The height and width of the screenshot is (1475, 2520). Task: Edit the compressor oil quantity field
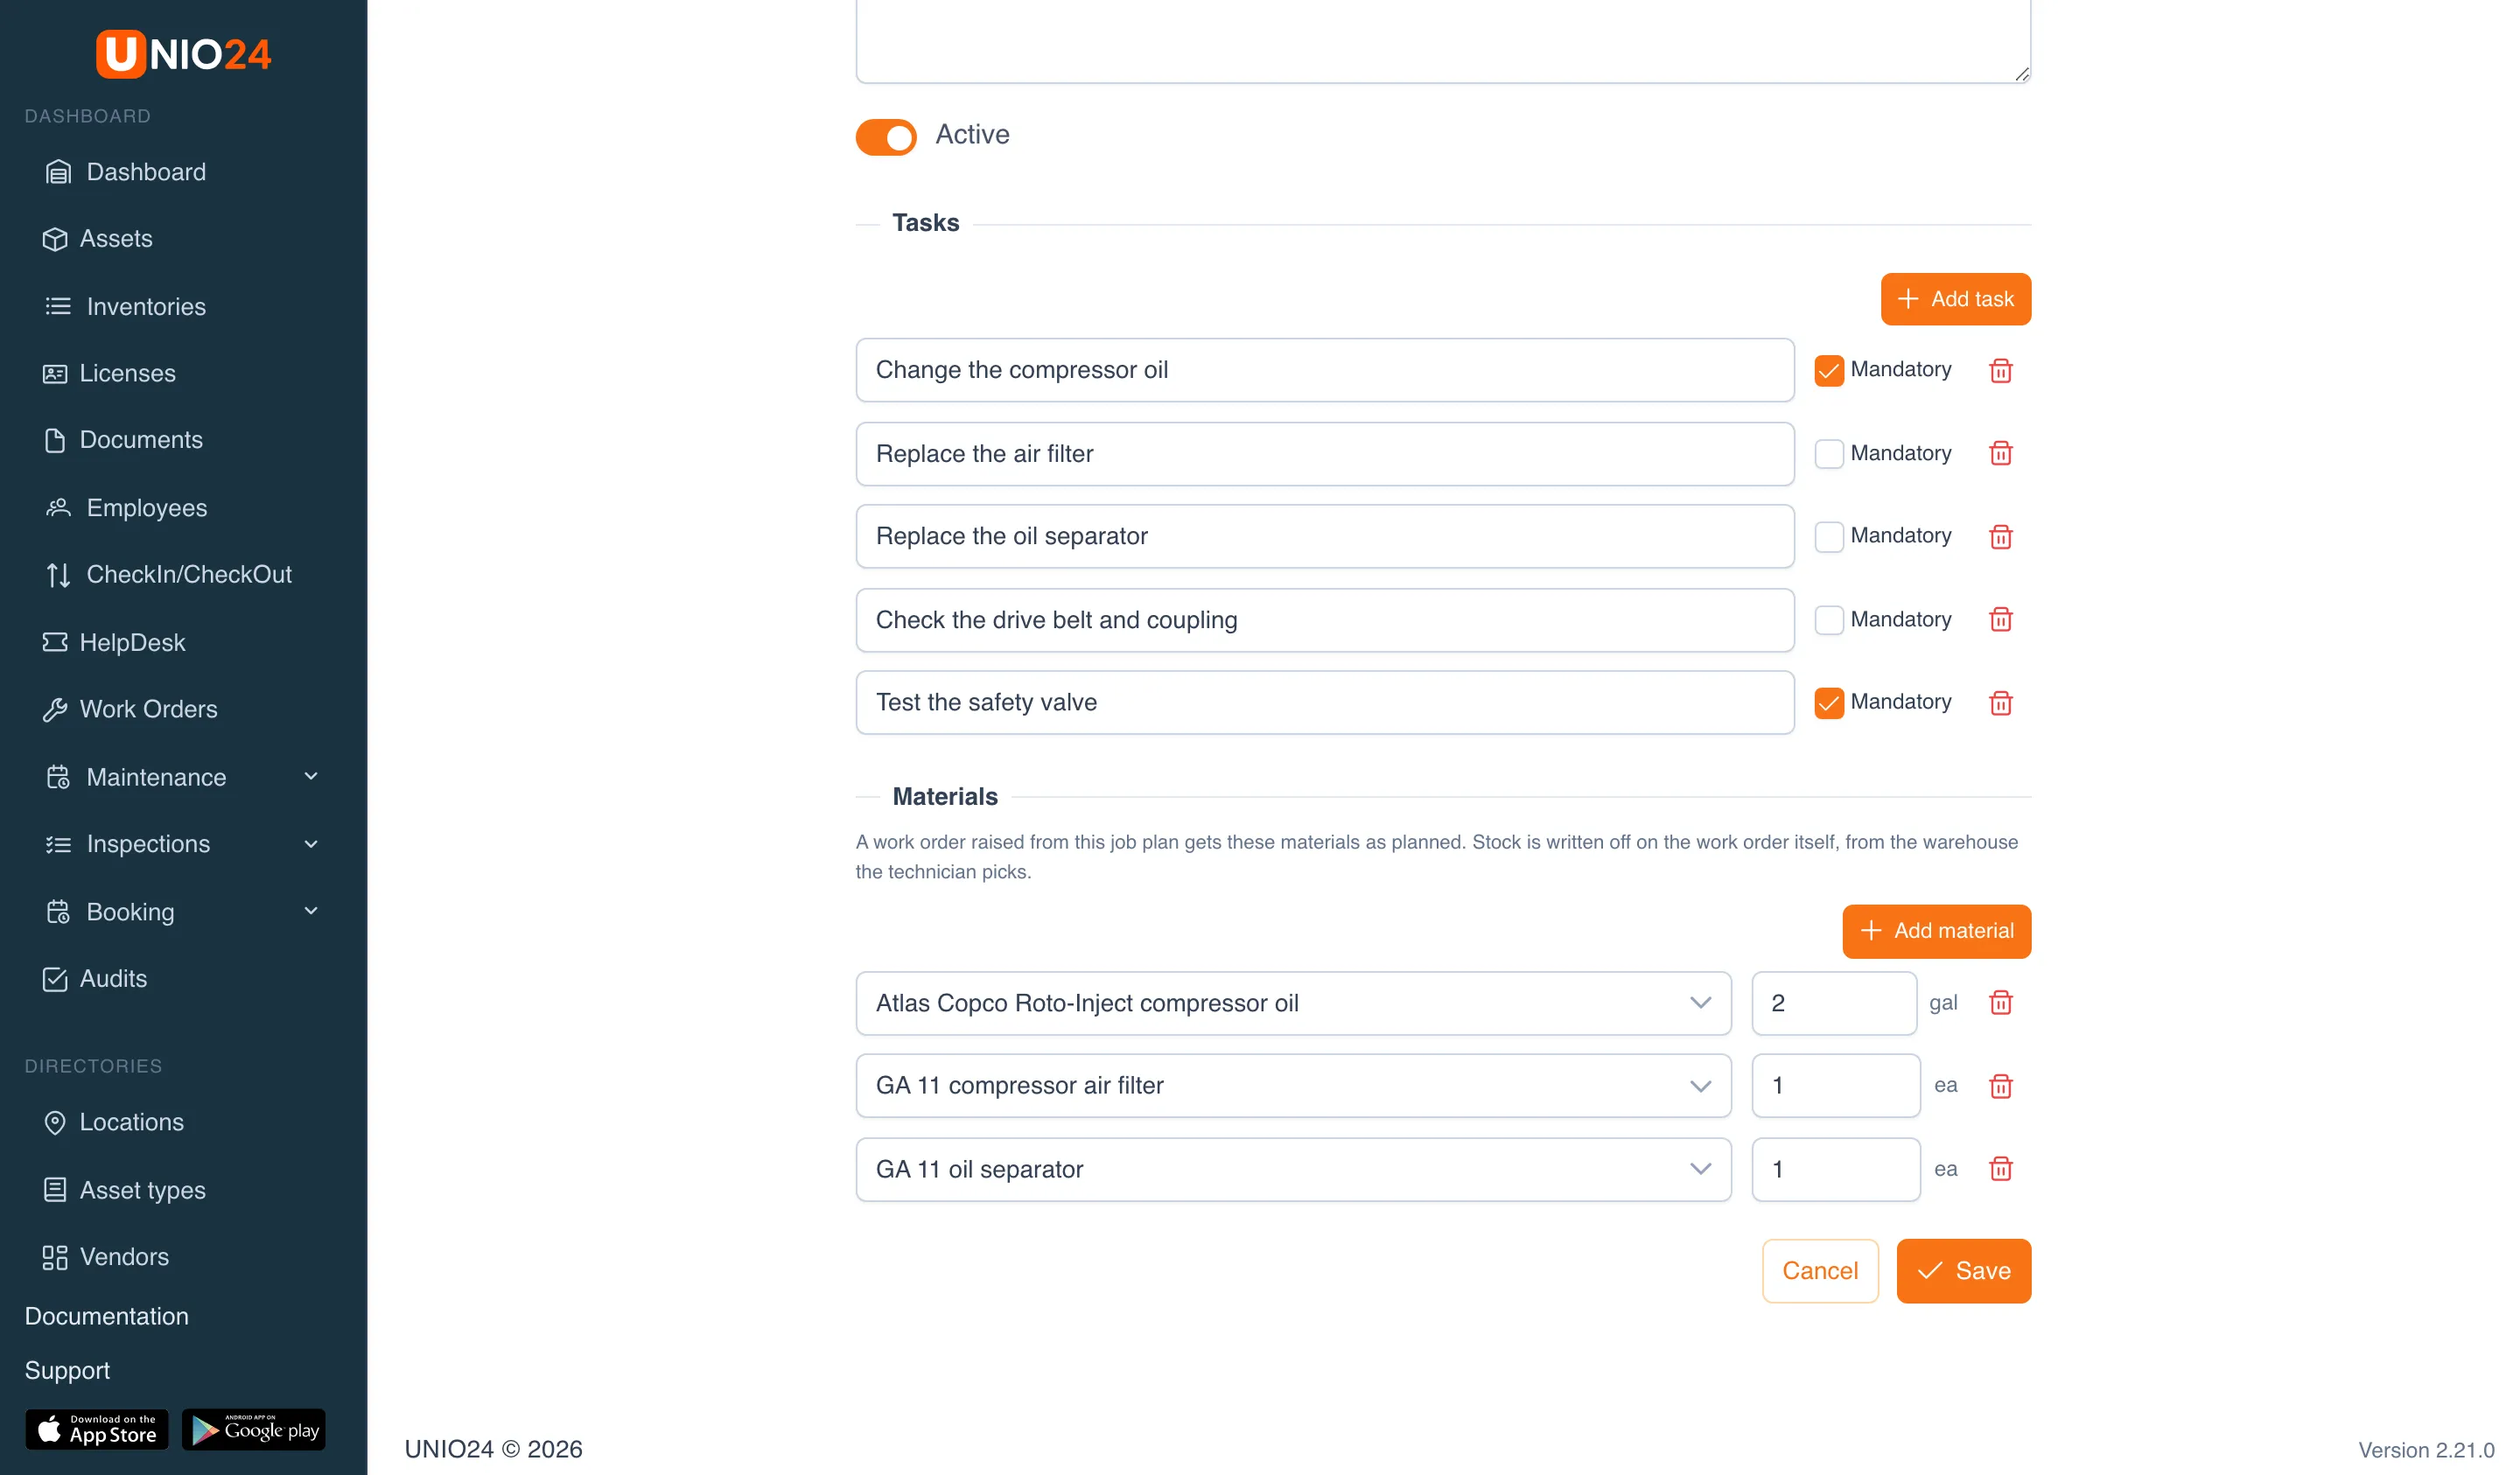(x=1834, y=1003)
